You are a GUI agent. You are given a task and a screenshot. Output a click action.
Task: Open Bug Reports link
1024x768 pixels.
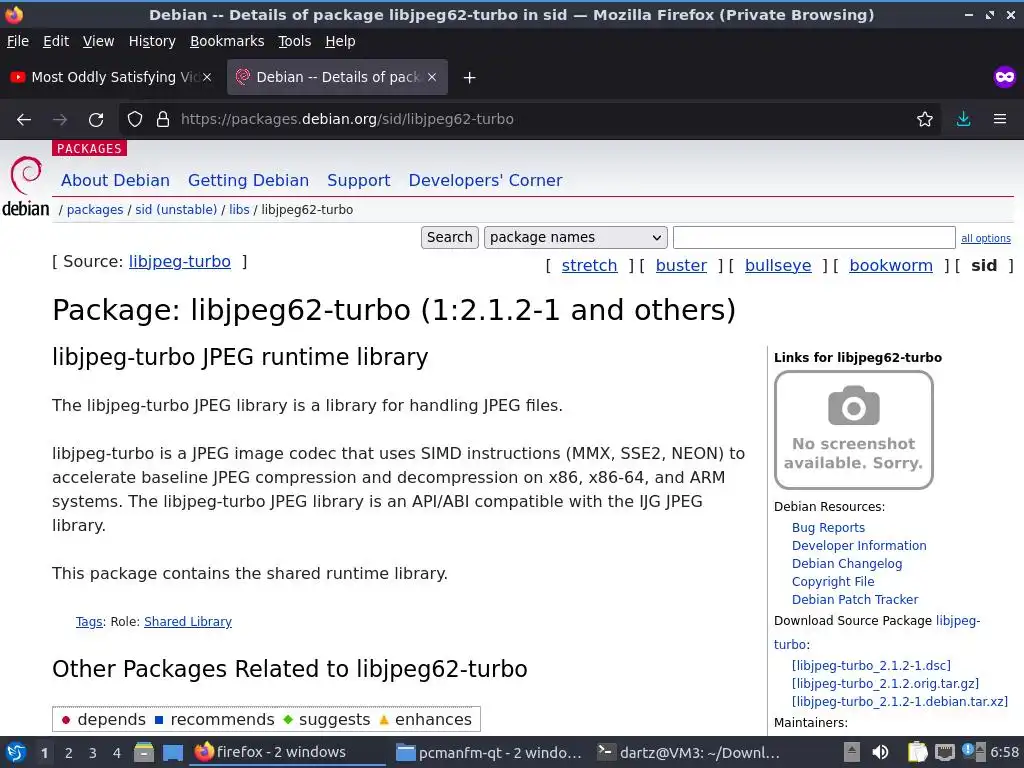828,528
